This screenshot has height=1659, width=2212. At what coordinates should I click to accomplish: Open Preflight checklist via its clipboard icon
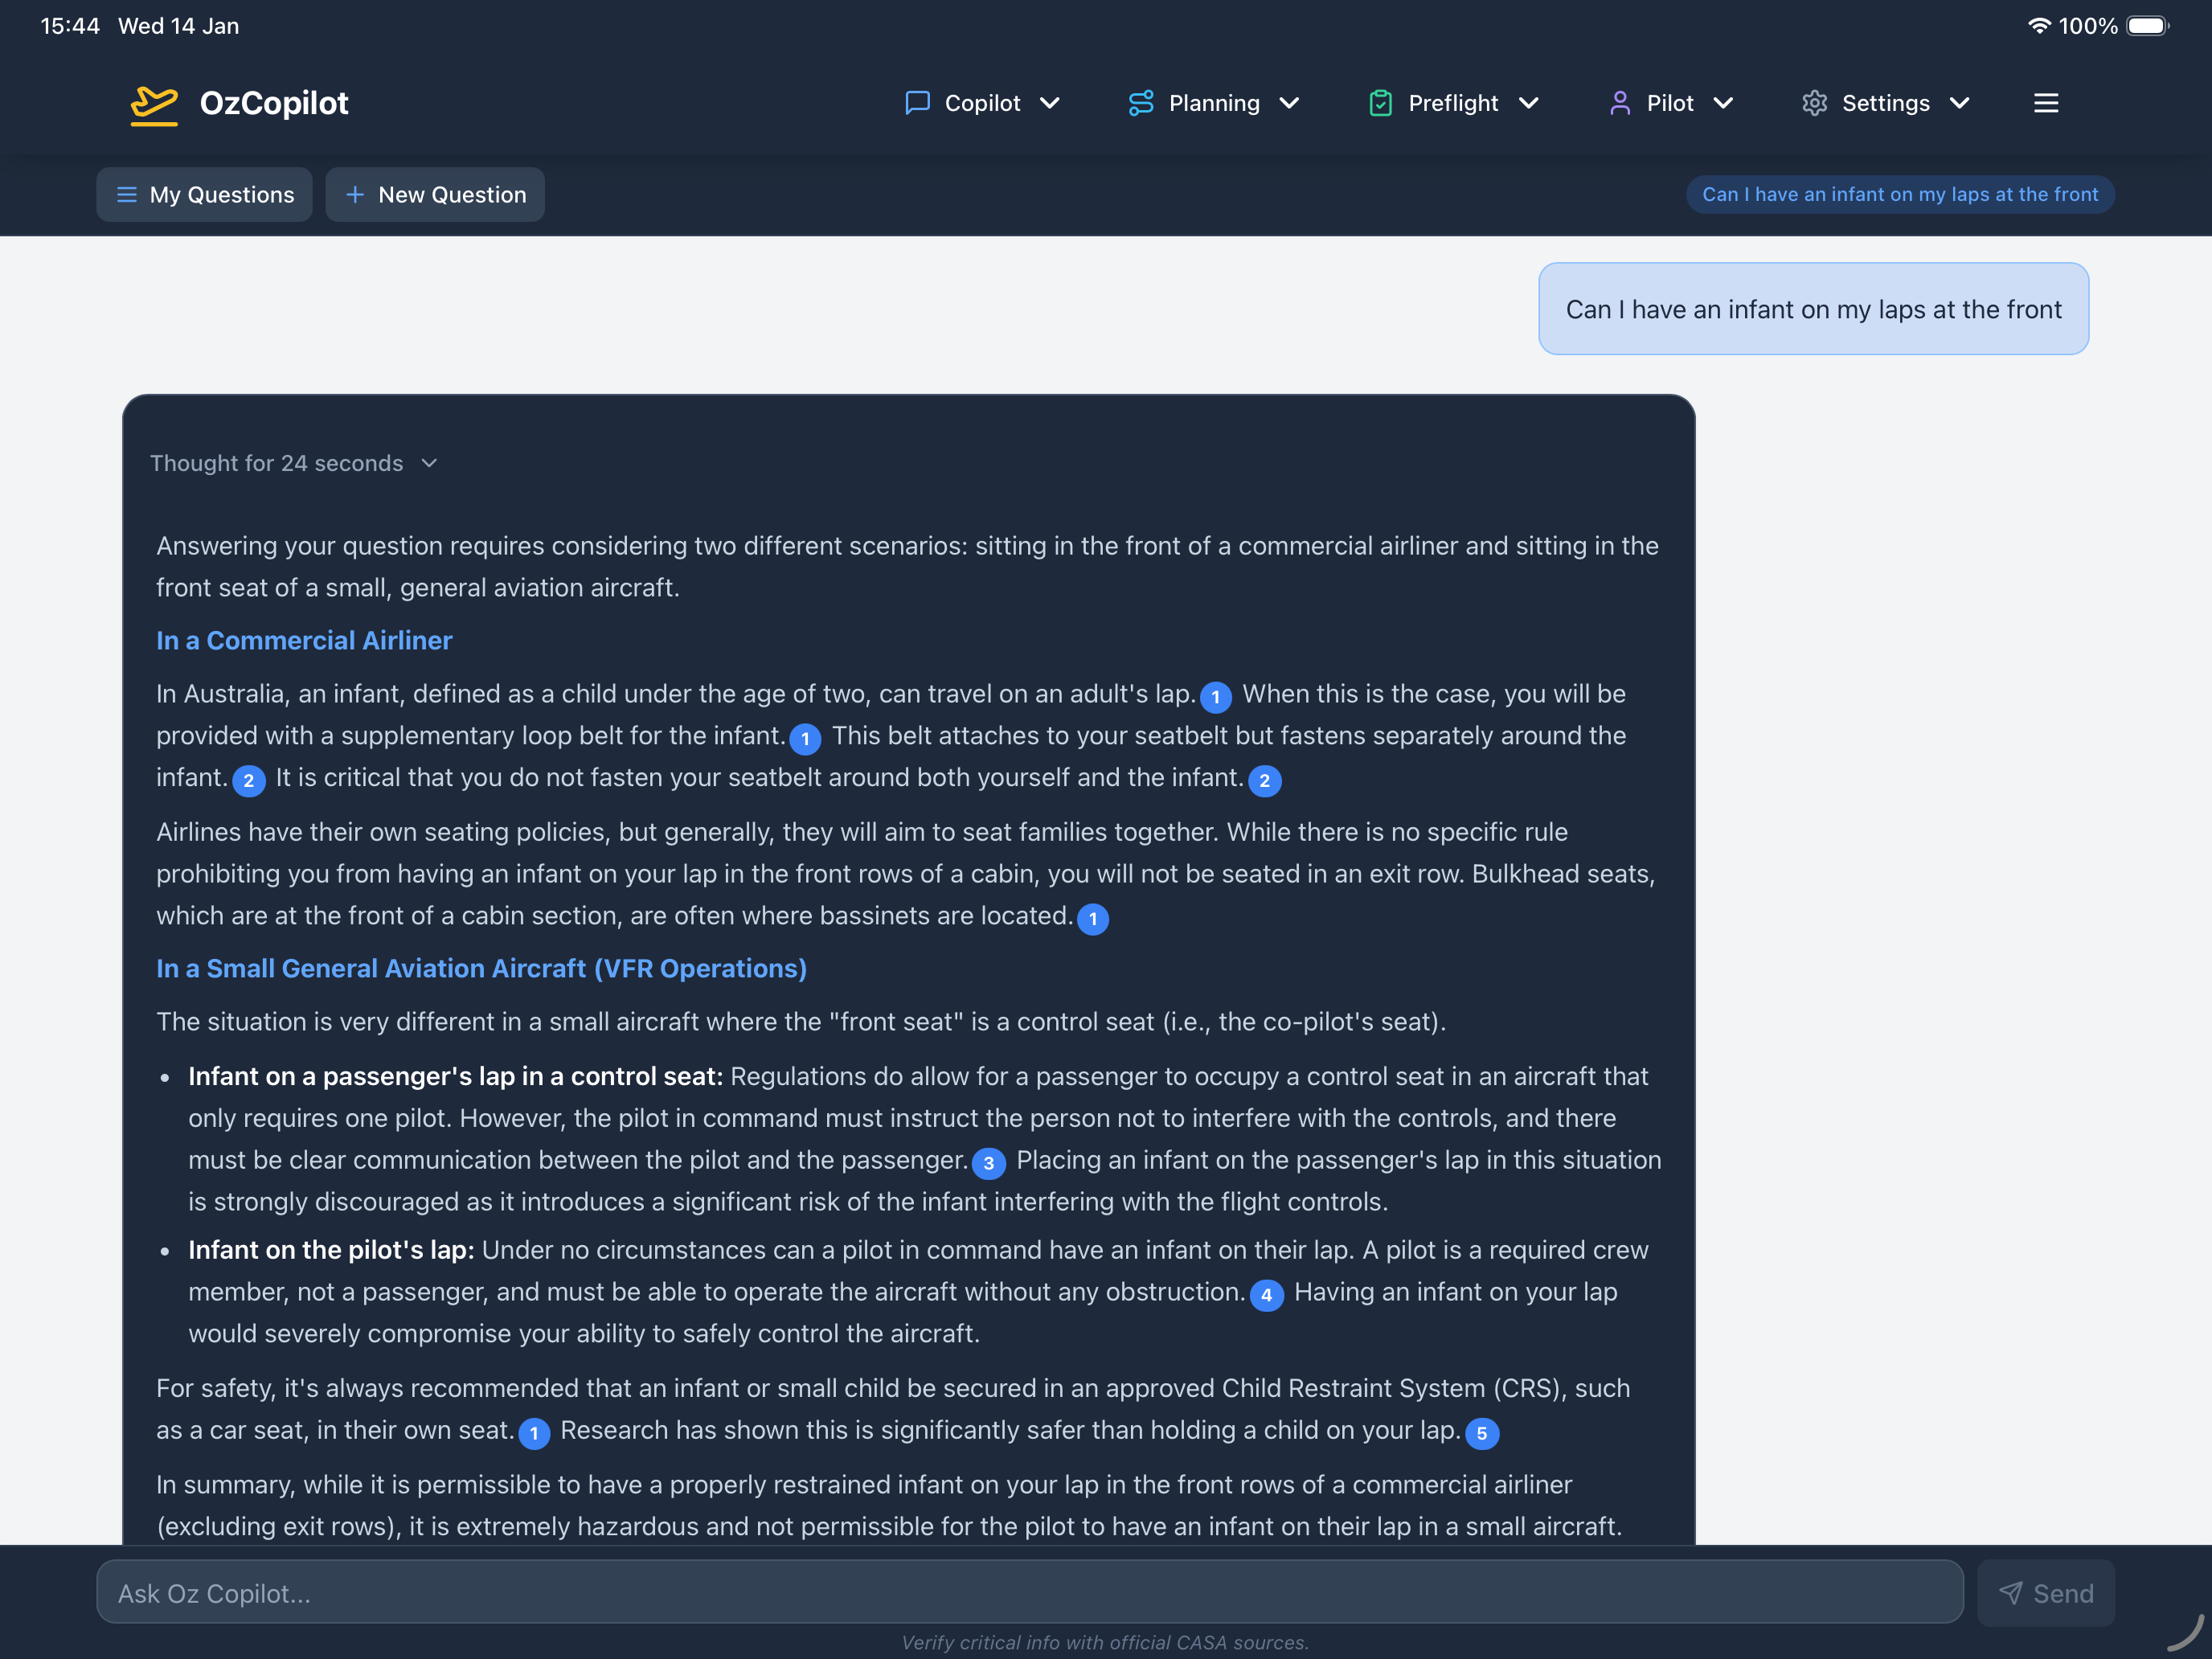pos(1381,103)
